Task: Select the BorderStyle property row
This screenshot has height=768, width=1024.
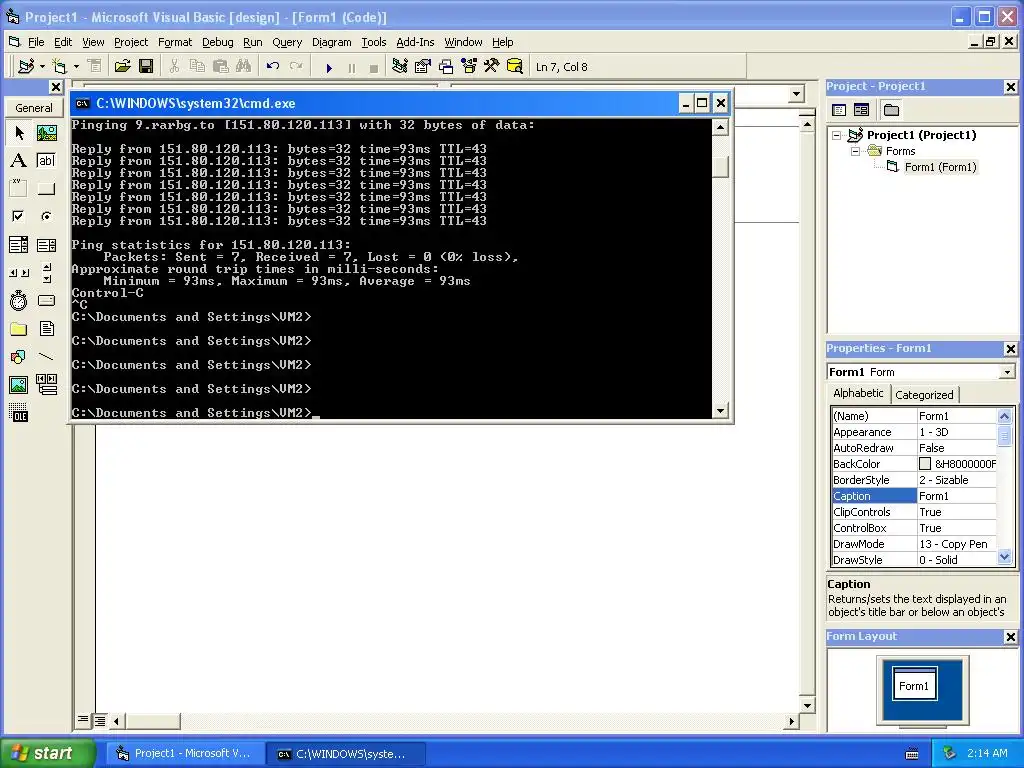Action: (x=914, y=480)
